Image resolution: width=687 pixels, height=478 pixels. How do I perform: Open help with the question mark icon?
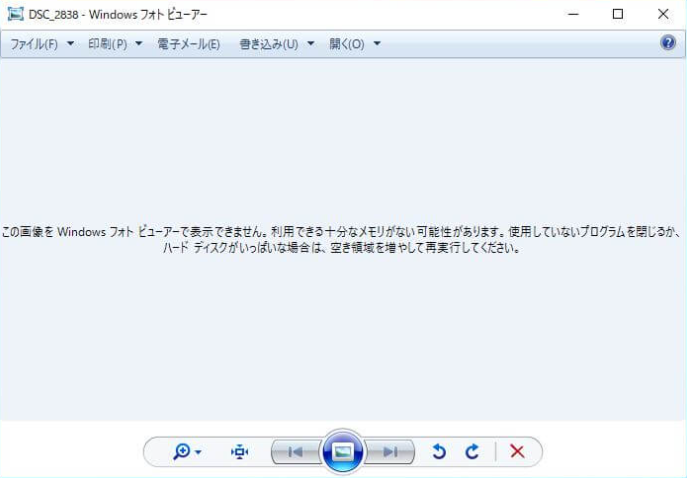click(x=668, y=43)
